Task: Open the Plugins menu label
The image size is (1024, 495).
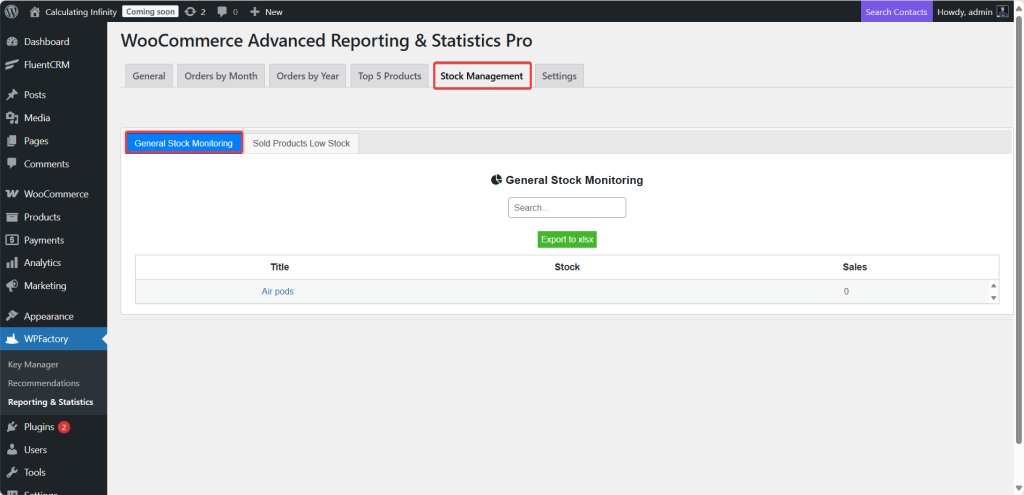Action: [x=39, y=427]
